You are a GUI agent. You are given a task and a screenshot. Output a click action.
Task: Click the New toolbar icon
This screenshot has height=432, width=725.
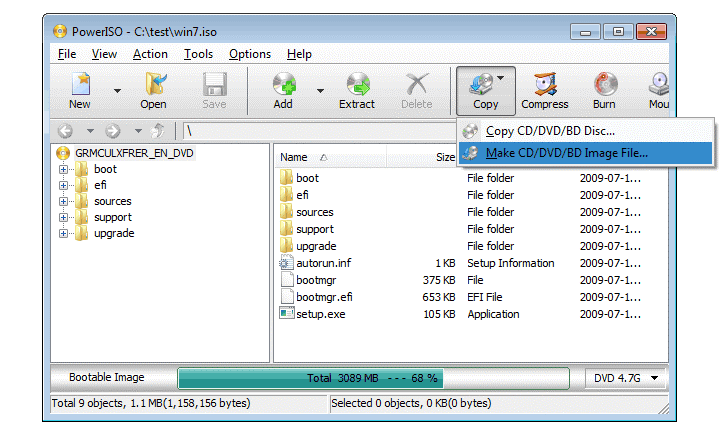(x=80, y=91)
